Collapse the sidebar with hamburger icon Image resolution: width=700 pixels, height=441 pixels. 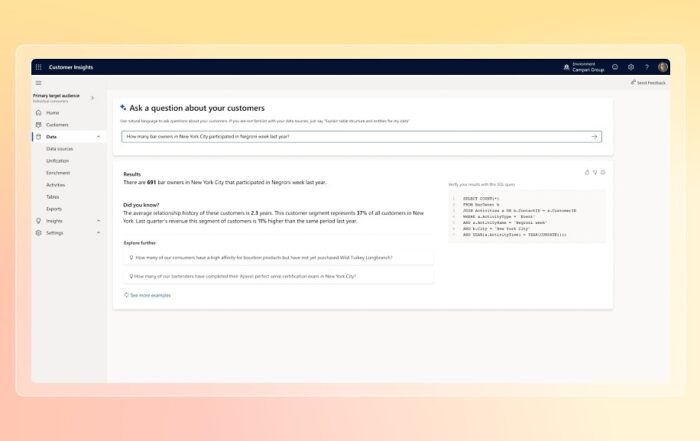pos(38,83)
